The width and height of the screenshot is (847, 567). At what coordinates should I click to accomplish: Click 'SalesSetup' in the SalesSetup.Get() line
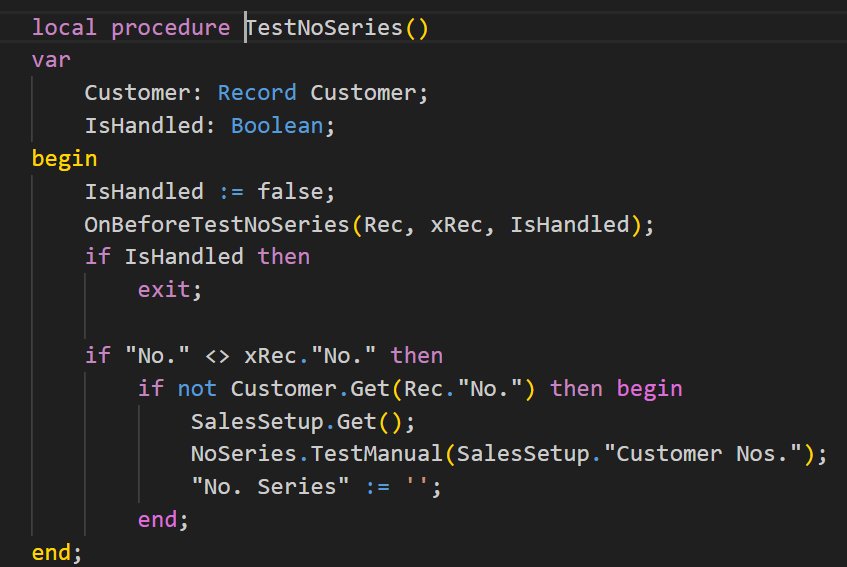pyautogui.click(x=244, y=421)
